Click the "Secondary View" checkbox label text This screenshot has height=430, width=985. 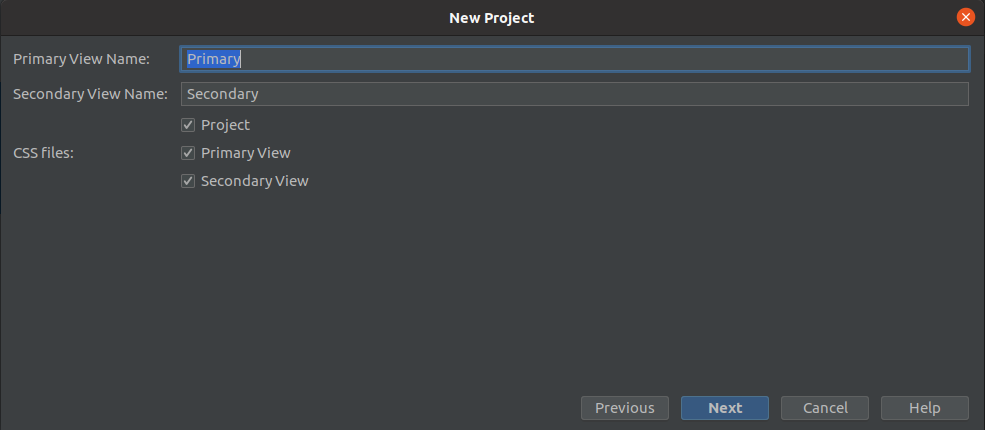[x=254, y=181]
